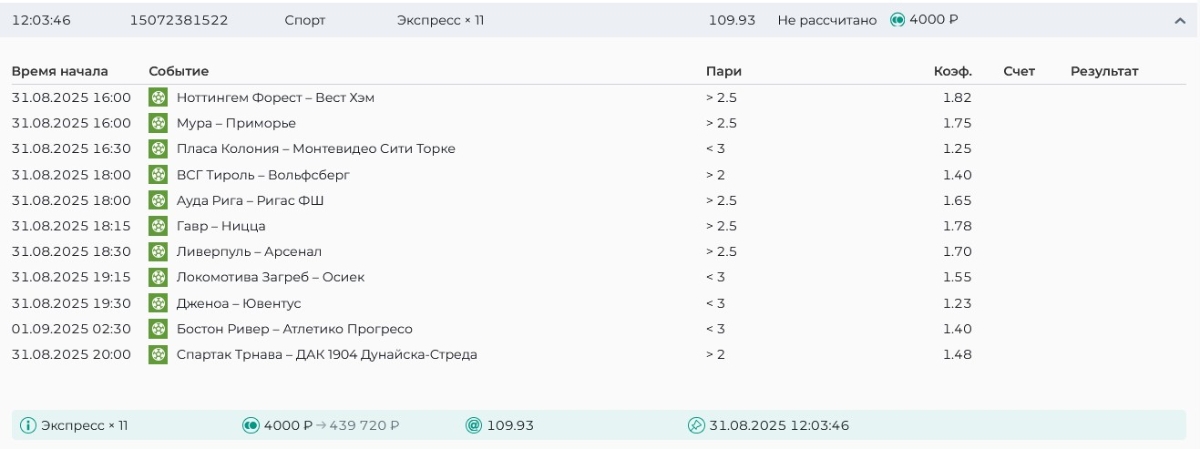This screenshot has height=449, width=1200.
Task: Click the Результат column header
Action: coord(1104,72)
